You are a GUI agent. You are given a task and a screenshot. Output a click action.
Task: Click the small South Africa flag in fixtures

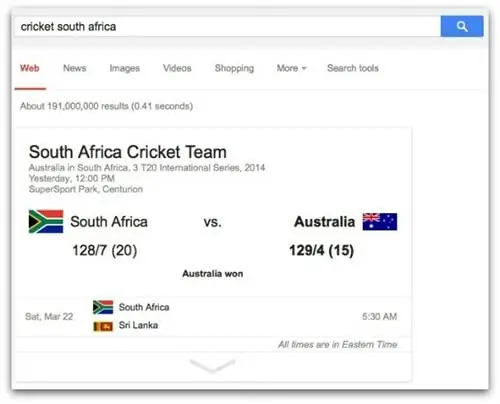click(x=103, y=307)
